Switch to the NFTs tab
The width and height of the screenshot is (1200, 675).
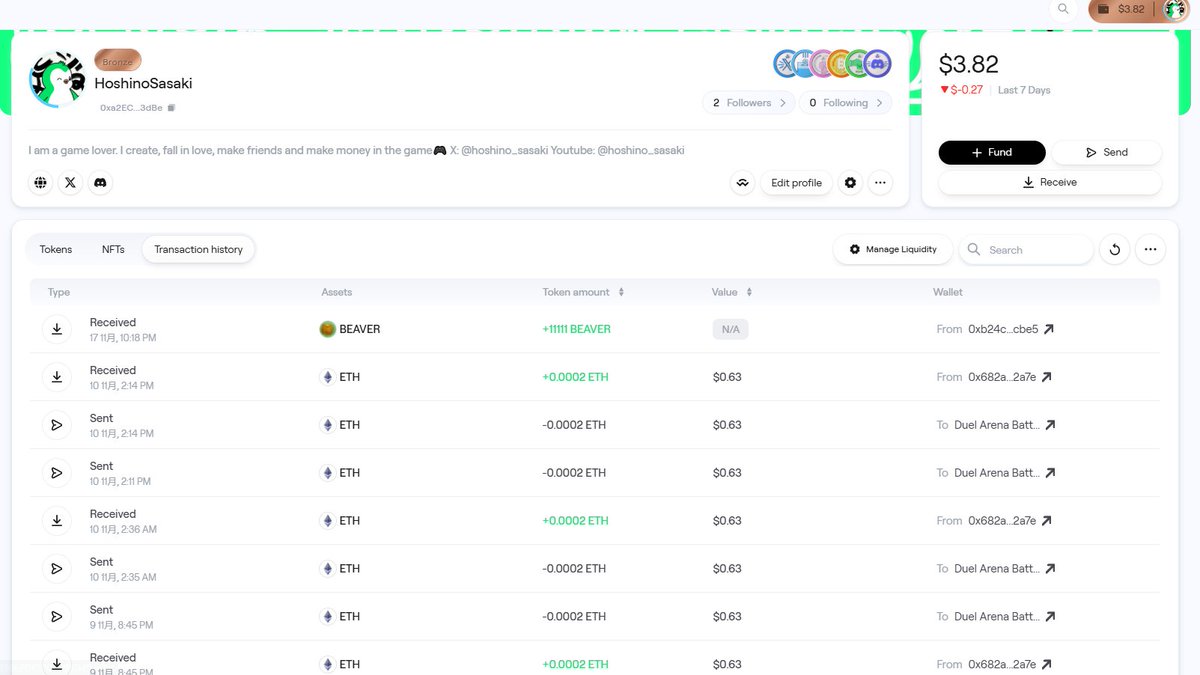pyautogui.click(x=113, y=249)
